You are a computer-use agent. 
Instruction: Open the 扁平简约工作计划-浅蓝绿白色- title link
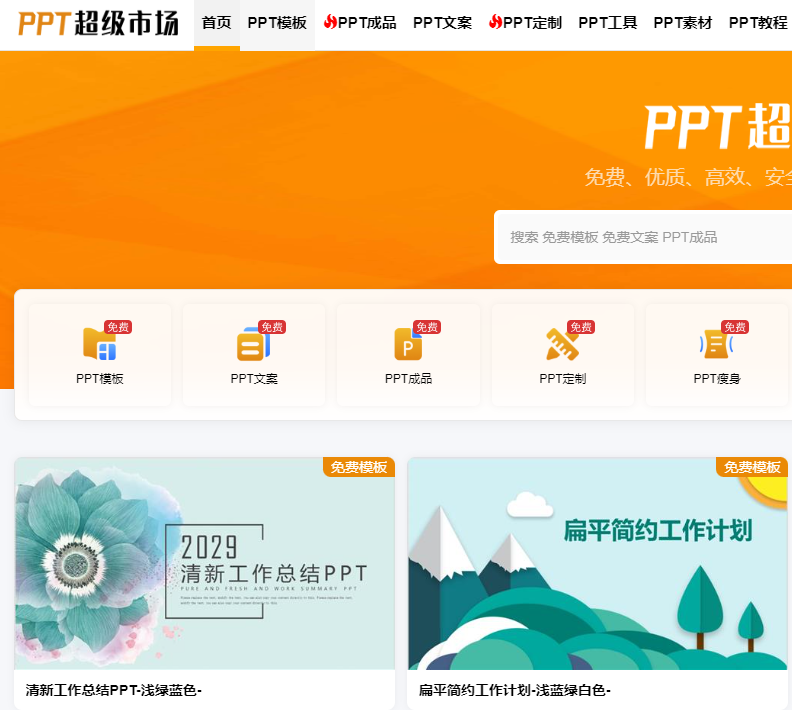[x=515, y=690]
